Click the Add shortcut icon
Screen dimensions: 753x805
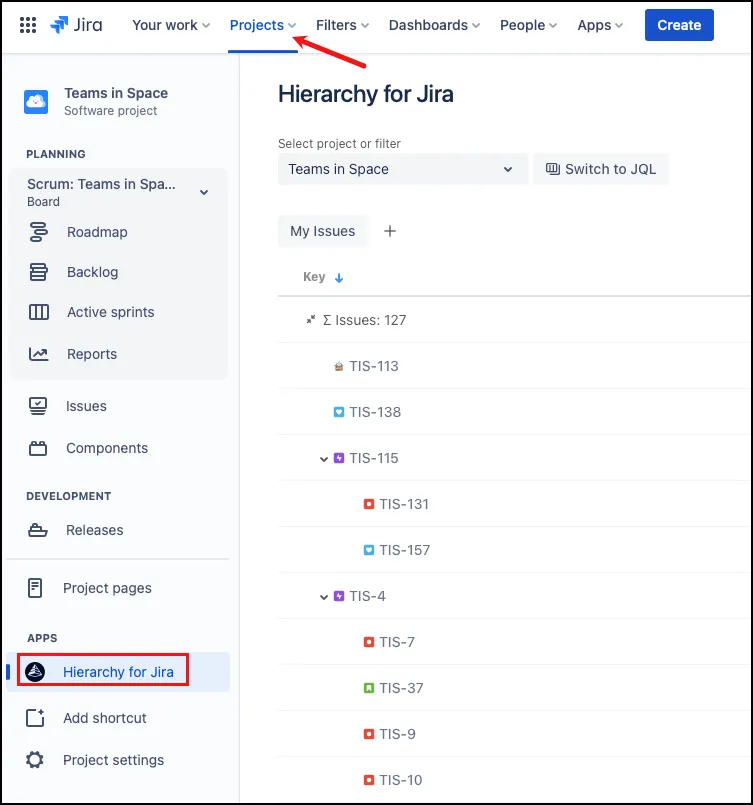click(x=35, y=718)
